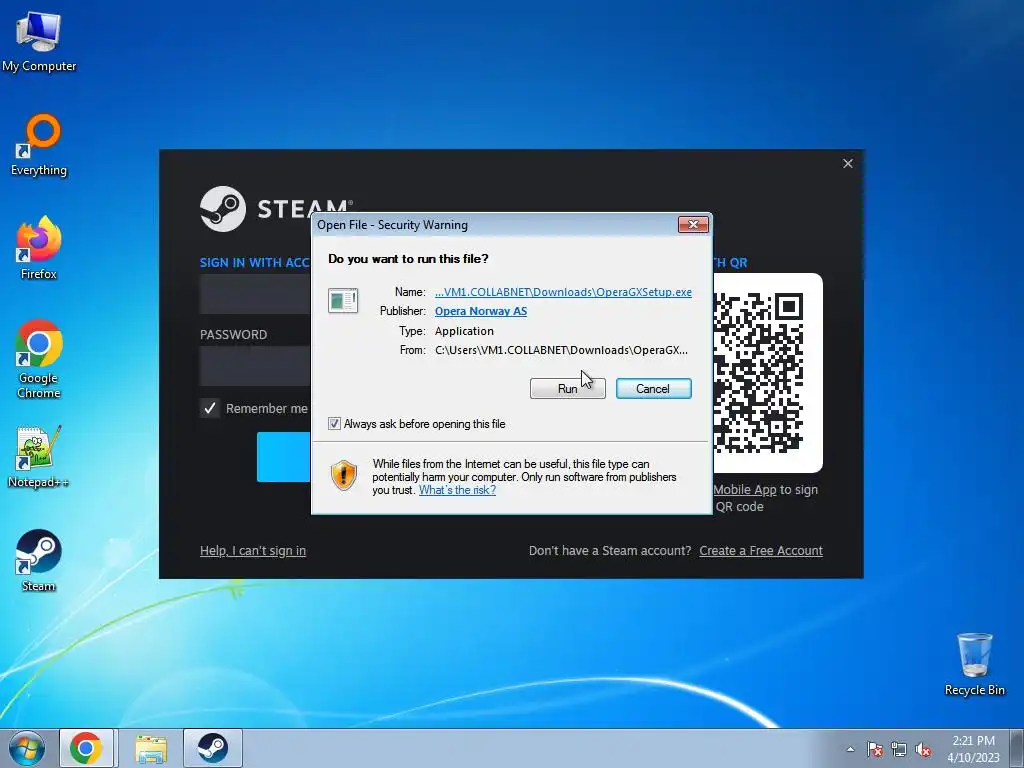Open the OperaGXSetup.exe file name link
This screenshot has height=768, width=1024.
pos(563,292)
